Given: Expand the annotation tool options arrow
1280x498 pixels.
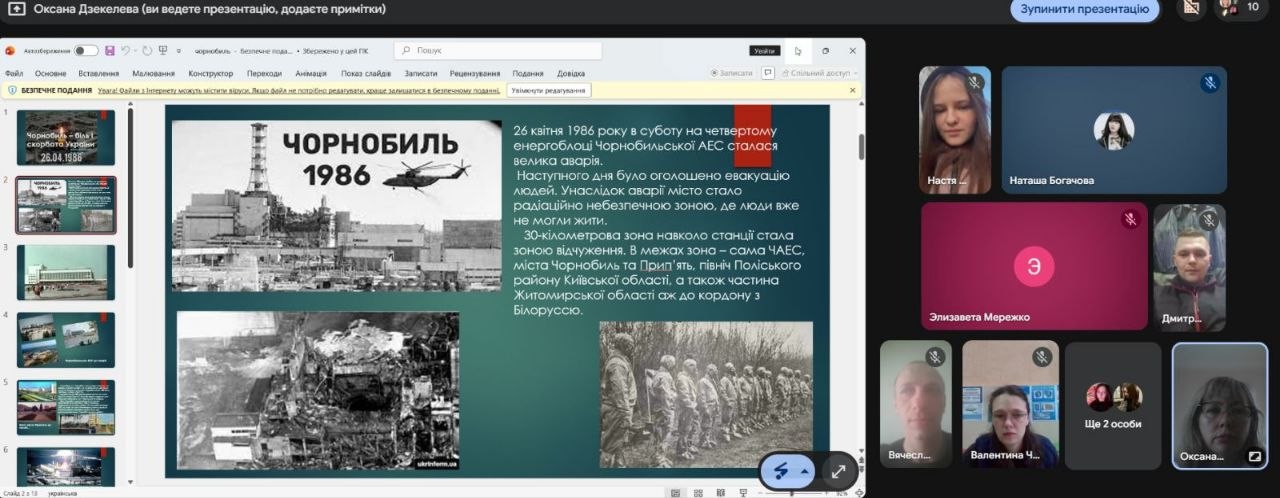Looking at the screenshot, I should pos(805,471).
